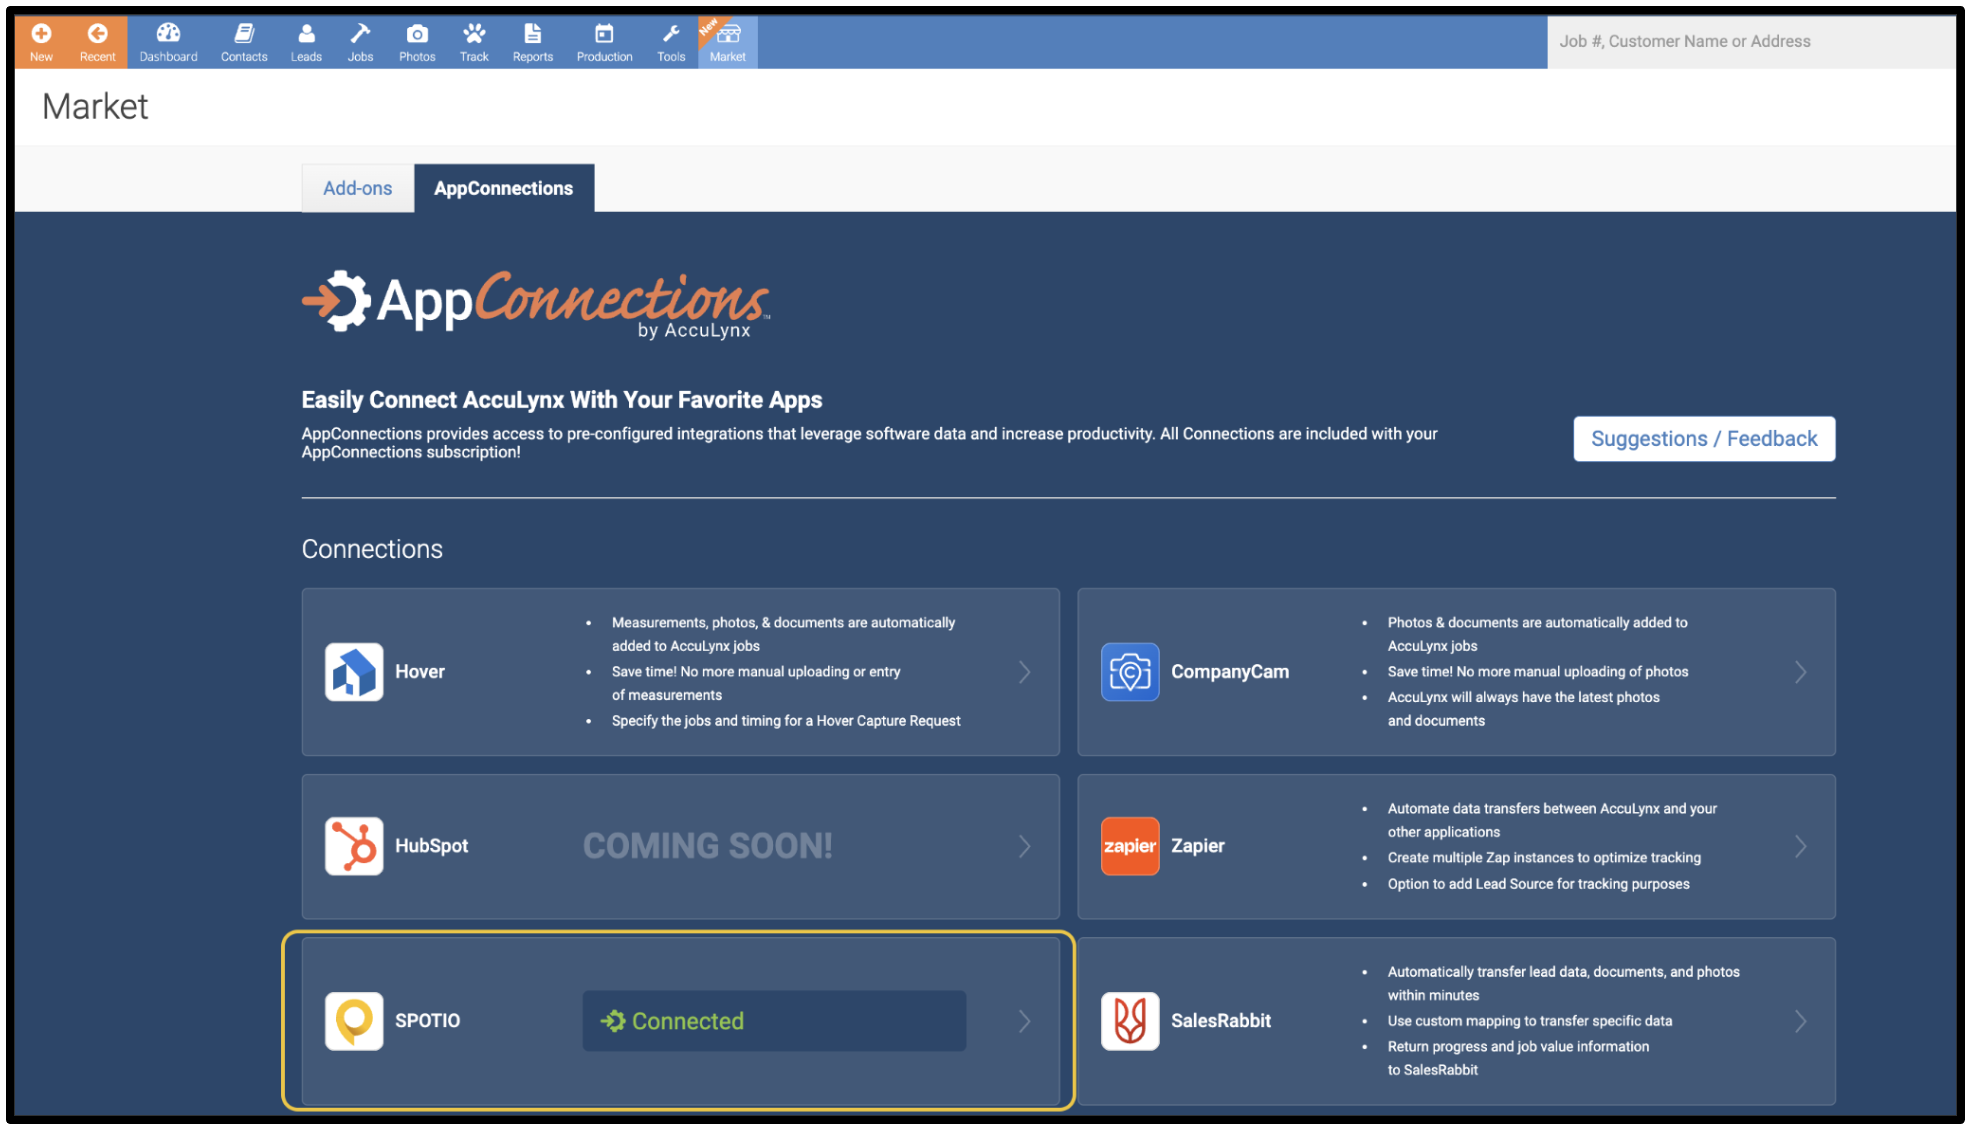Expand the Zapier connection chevron
The width and height of the screenshot is (1984, 1136).
pyautogui.click(x=1802, y=848)
